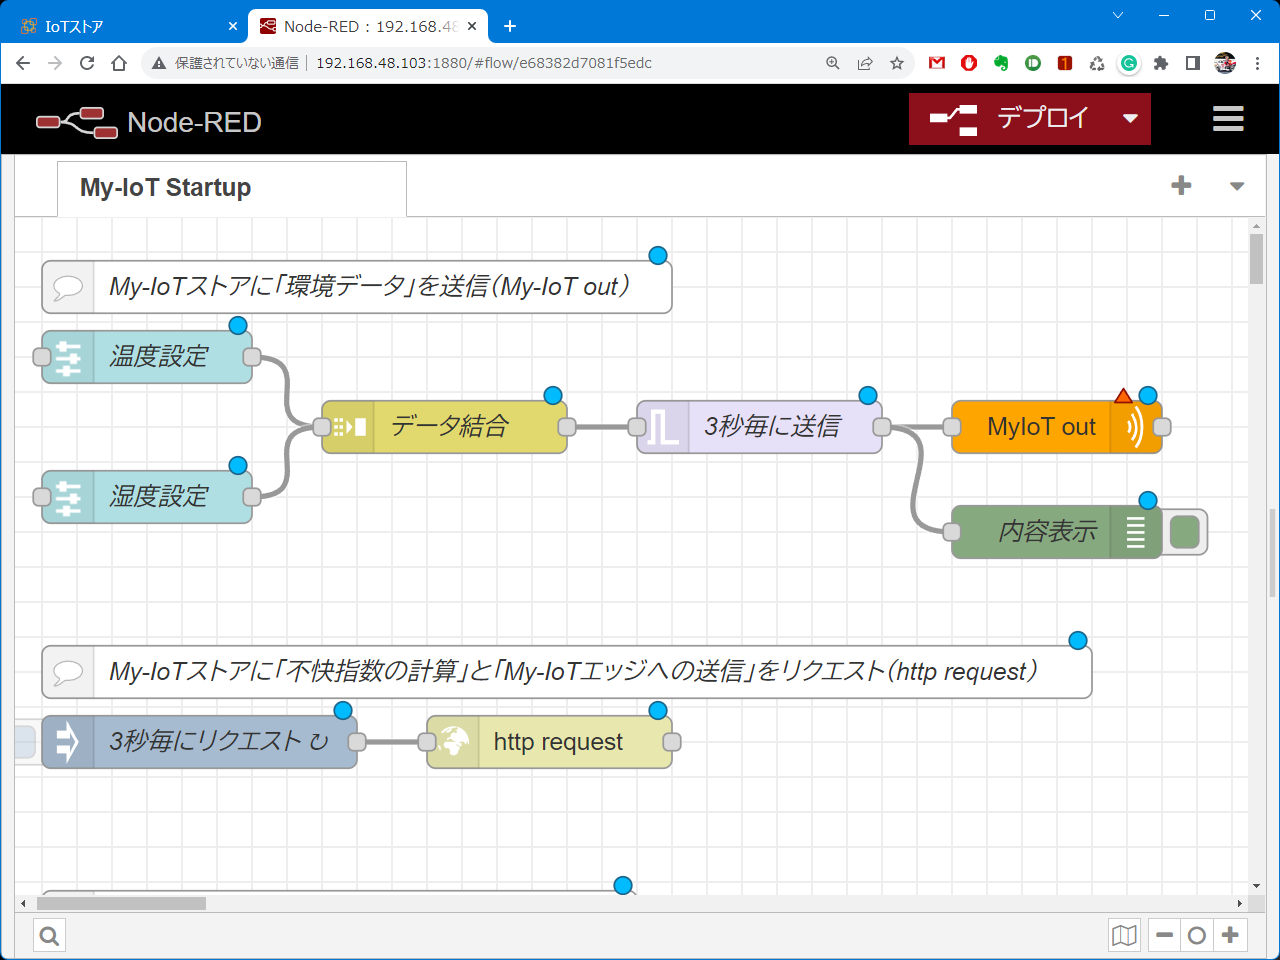This screenshot has height=960, width=1280.
Task: Click the Node-RED logo in header
Action: (x=149, y=122)
